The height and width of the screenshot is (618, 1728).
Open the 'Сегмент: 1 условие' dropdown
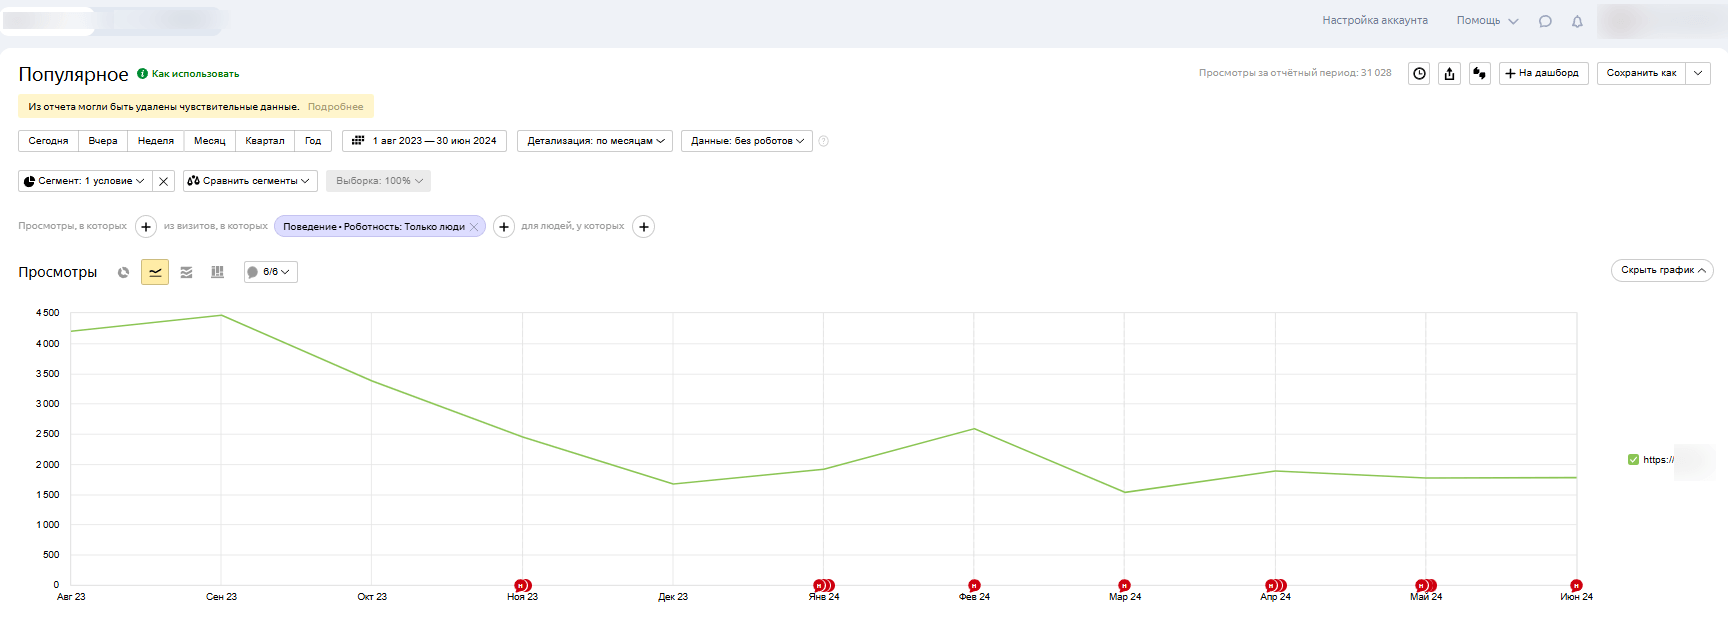tap(85, 181)
